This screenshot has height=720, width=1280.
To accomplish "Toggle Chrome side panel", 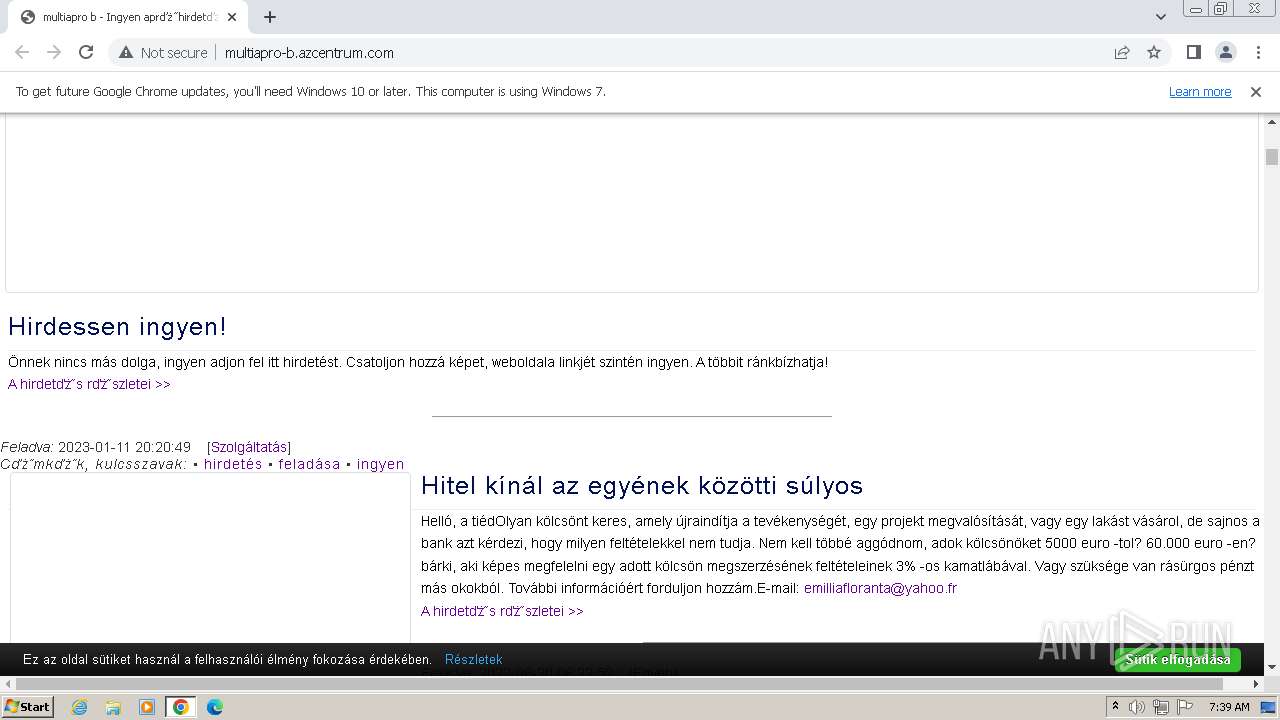I will 1193,52.
